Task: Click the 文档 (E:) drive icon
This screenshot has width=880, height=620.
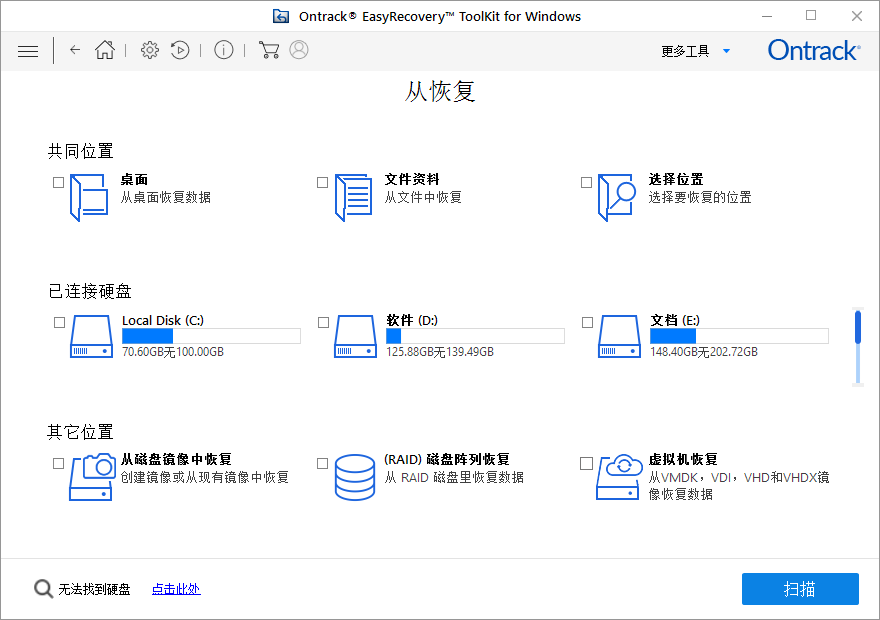Action: tap(619, 336)
